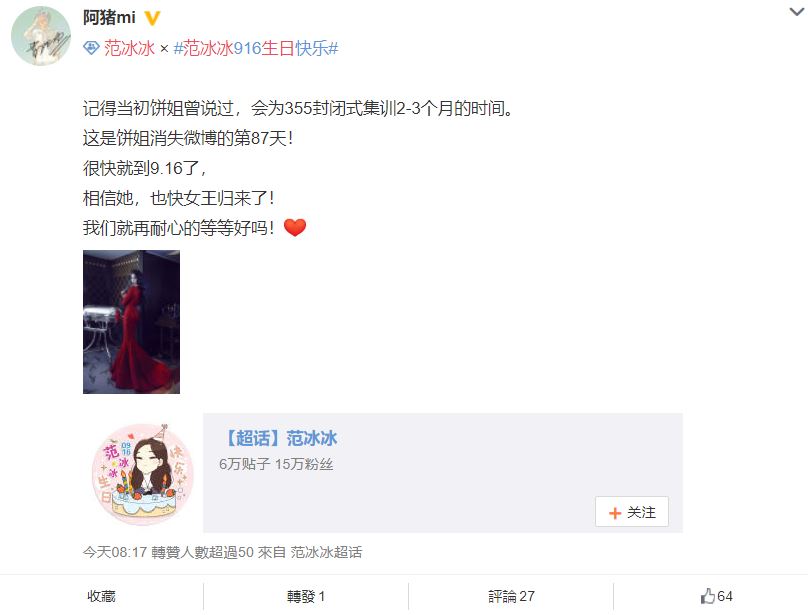Screen dimensions: 808x615
Task: Click the red heart emoji
Action: tap(295, 227)
